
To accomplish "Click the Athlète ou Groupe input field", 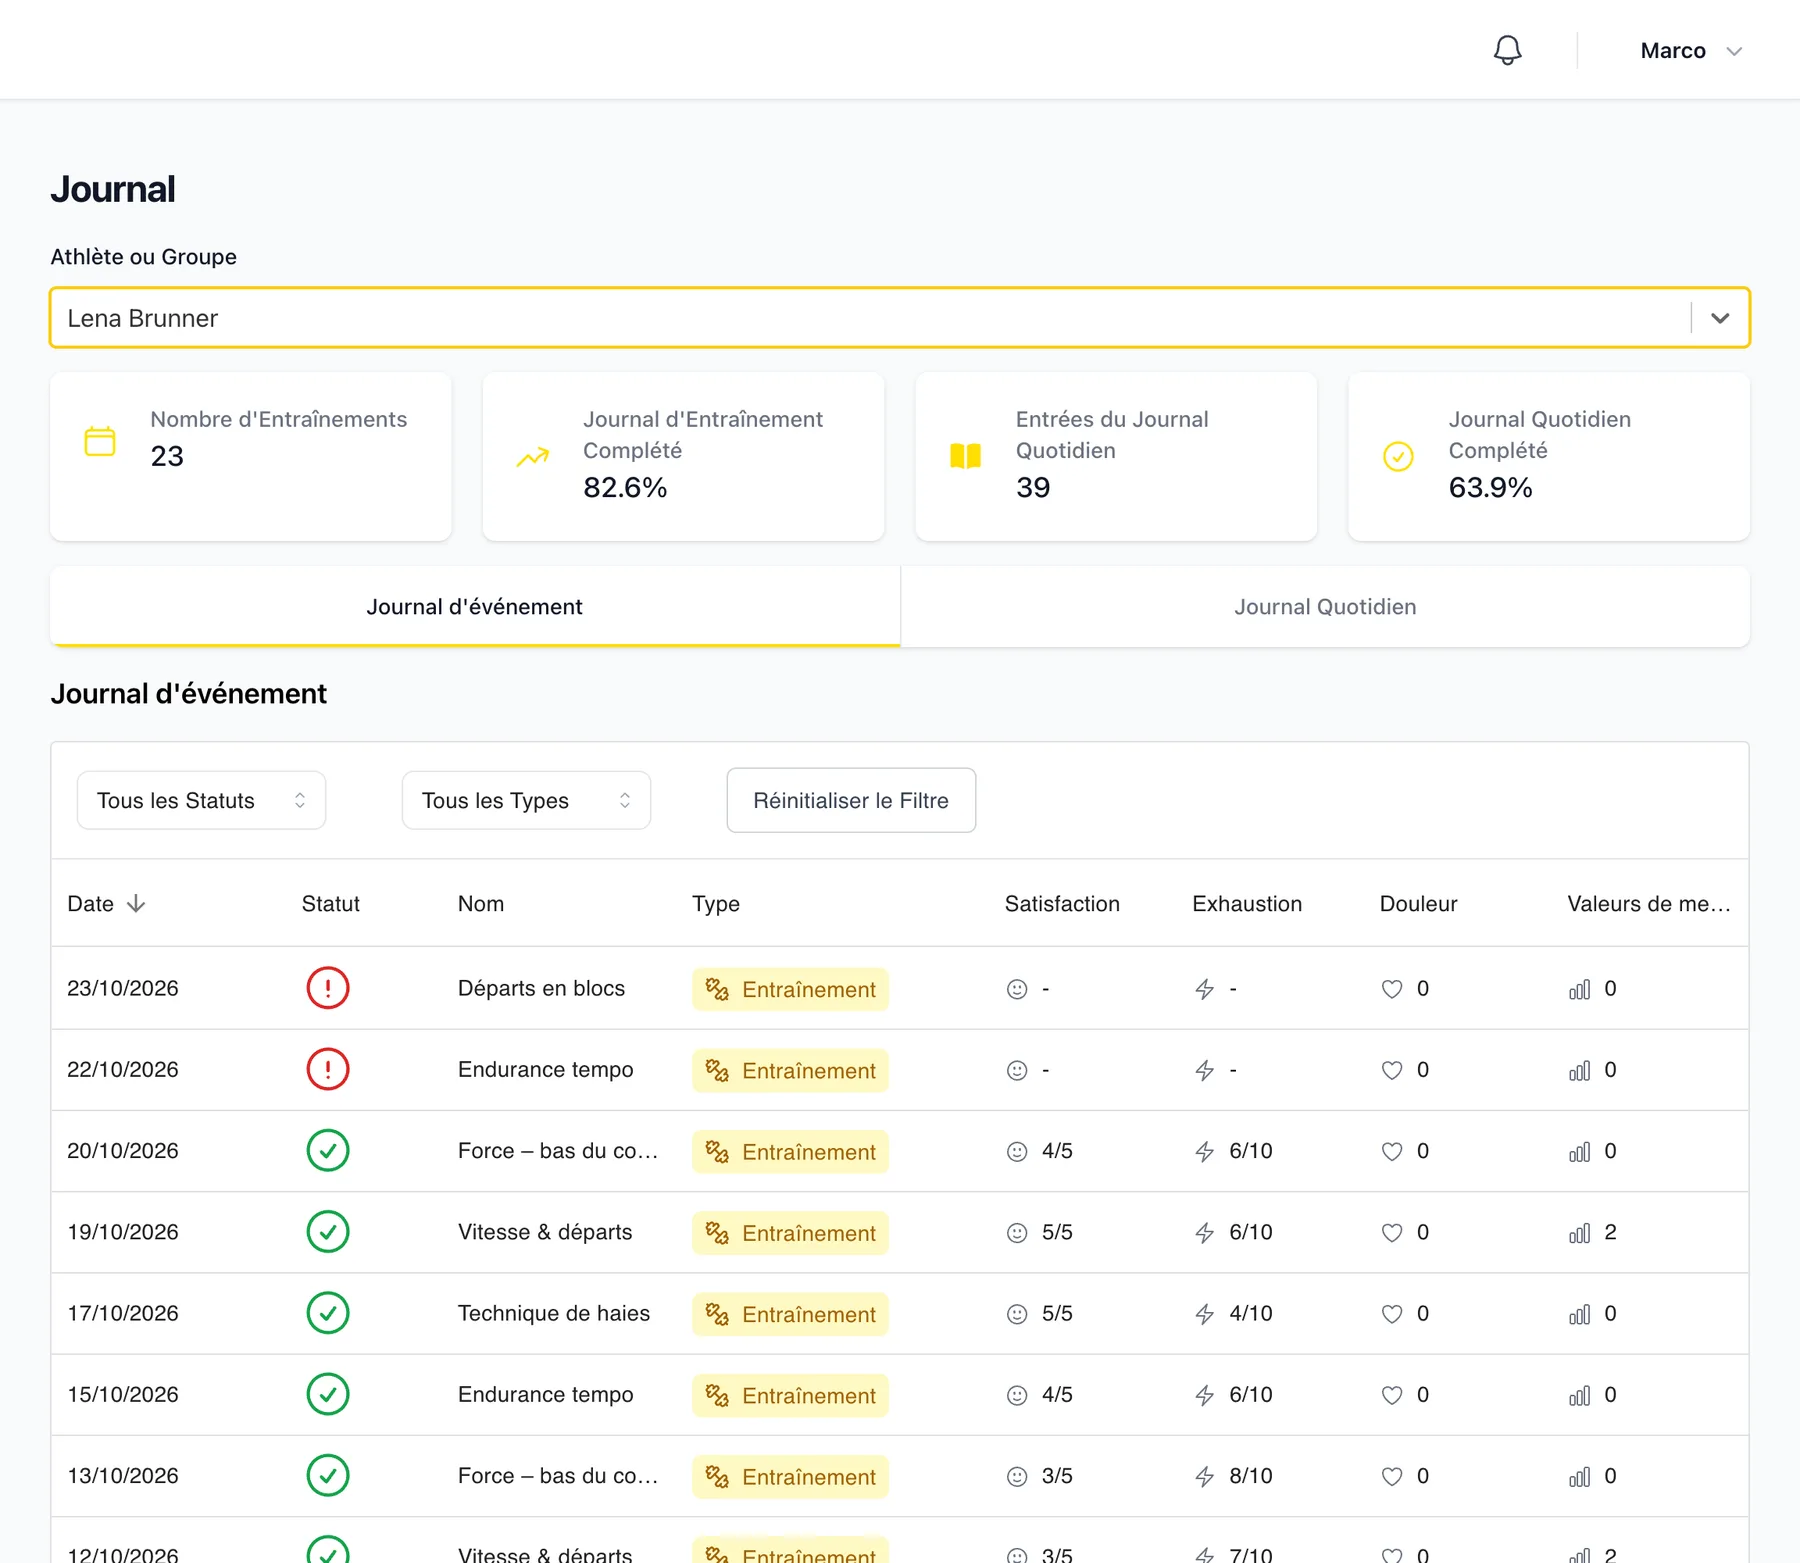I will coord(870,318).
